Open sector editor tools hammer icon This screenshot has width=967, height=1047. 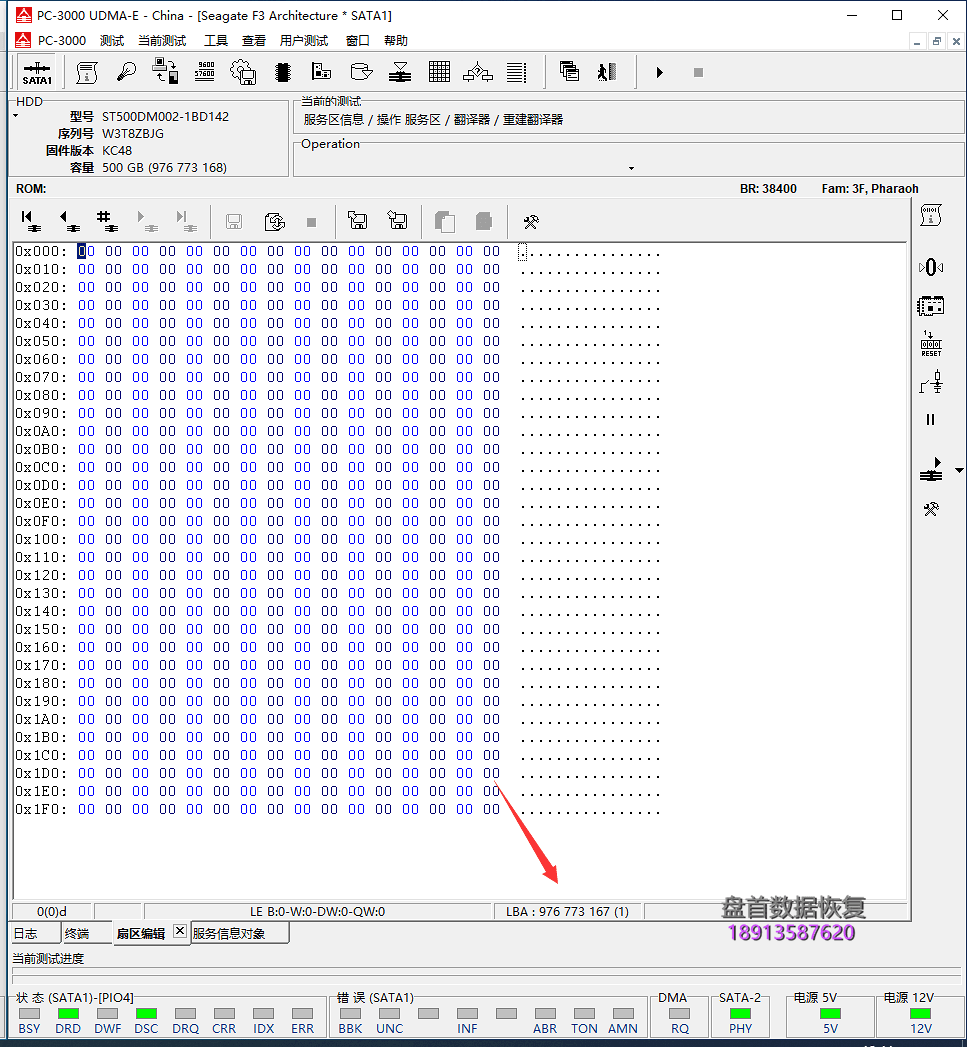(x=531, y=222)
